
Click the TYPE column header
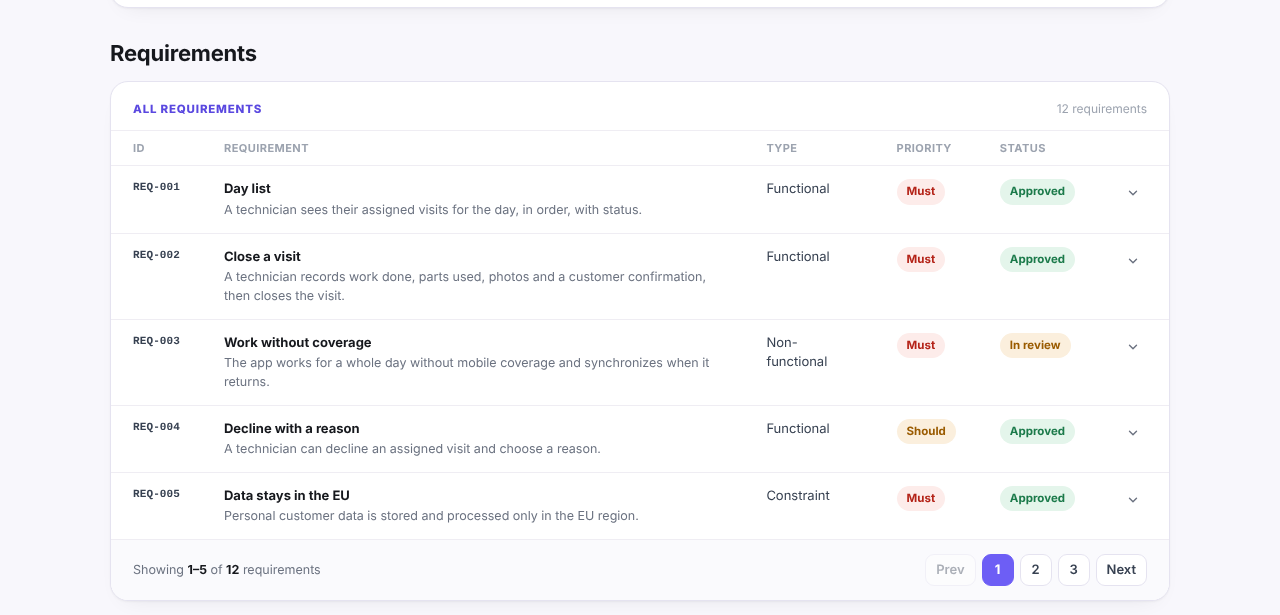pos(782,148)
